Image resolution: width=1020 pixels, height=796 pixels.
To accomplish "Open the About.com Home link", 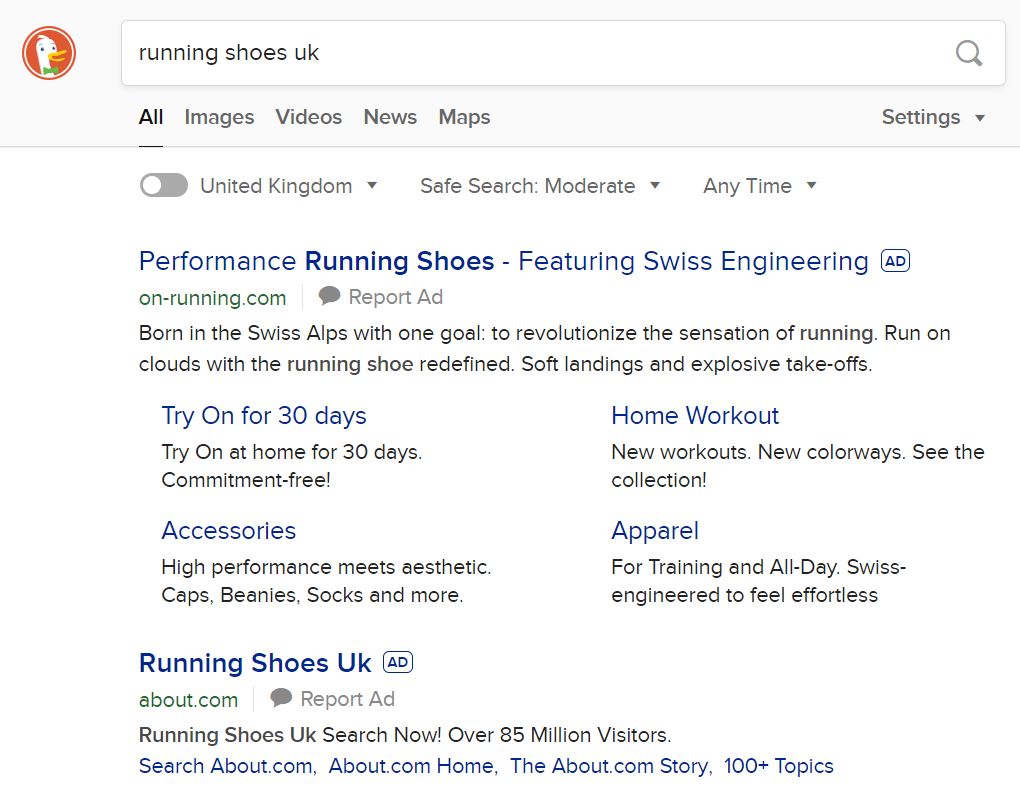I will [411, 765].
